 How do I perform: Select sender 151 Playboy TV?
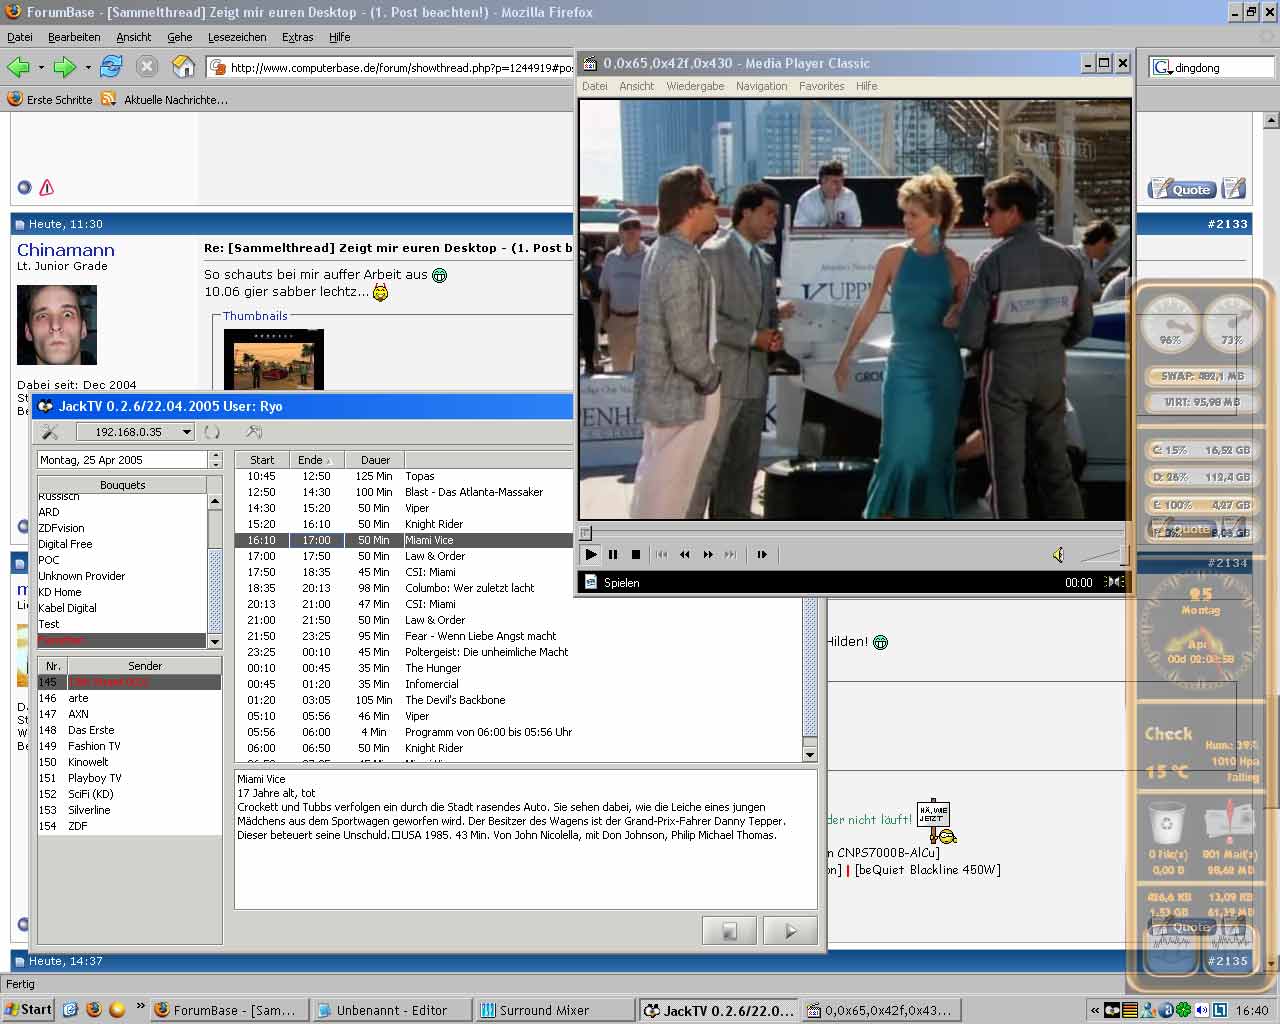coord(129,778)
